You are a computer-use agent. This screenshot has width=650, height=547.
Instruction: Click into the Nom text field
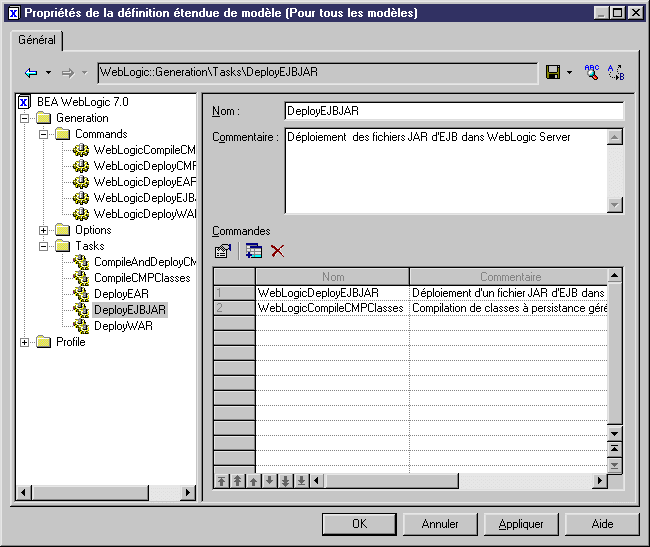pos(453,111)
